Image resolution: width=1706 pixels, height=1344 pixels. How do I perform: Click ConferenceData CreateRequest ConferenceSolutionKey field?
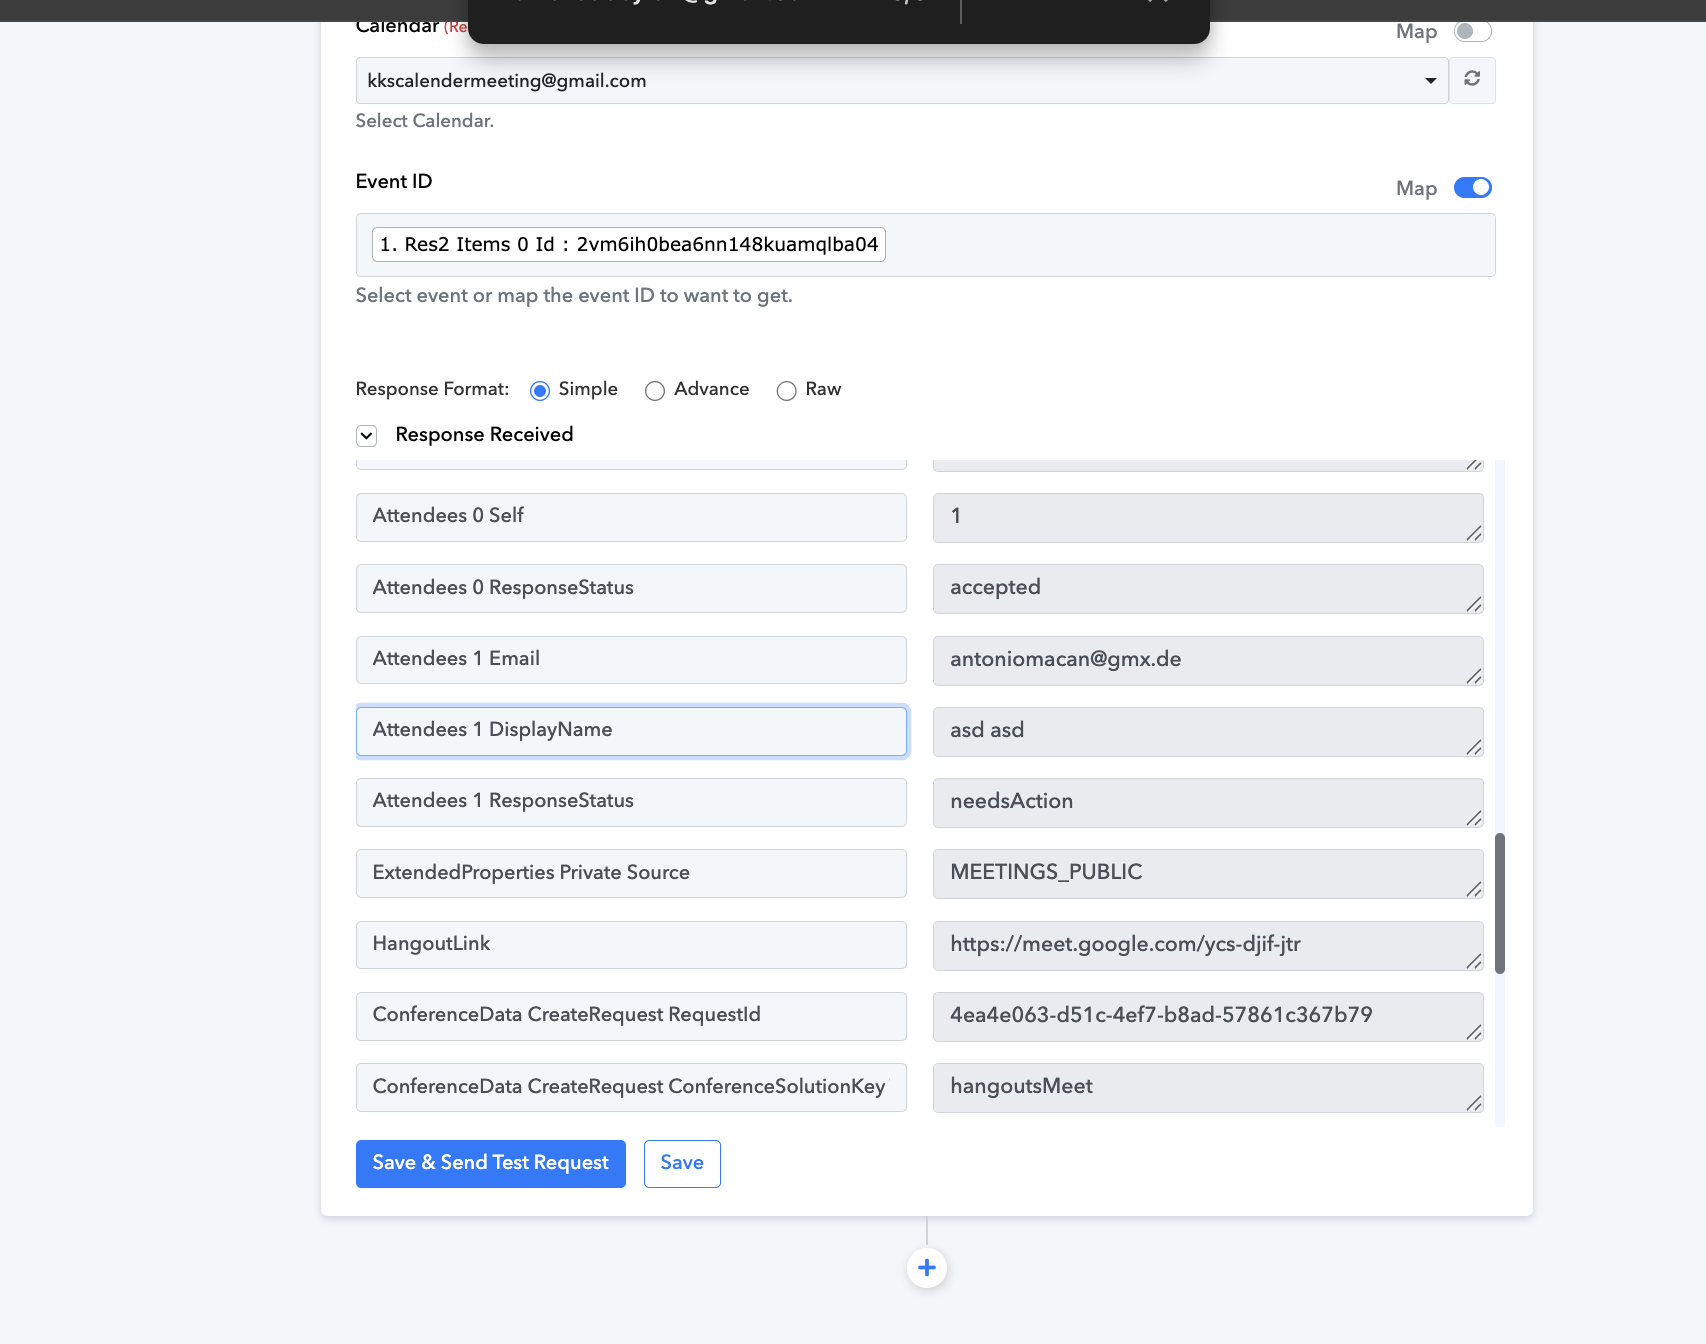click(631, 1087)
